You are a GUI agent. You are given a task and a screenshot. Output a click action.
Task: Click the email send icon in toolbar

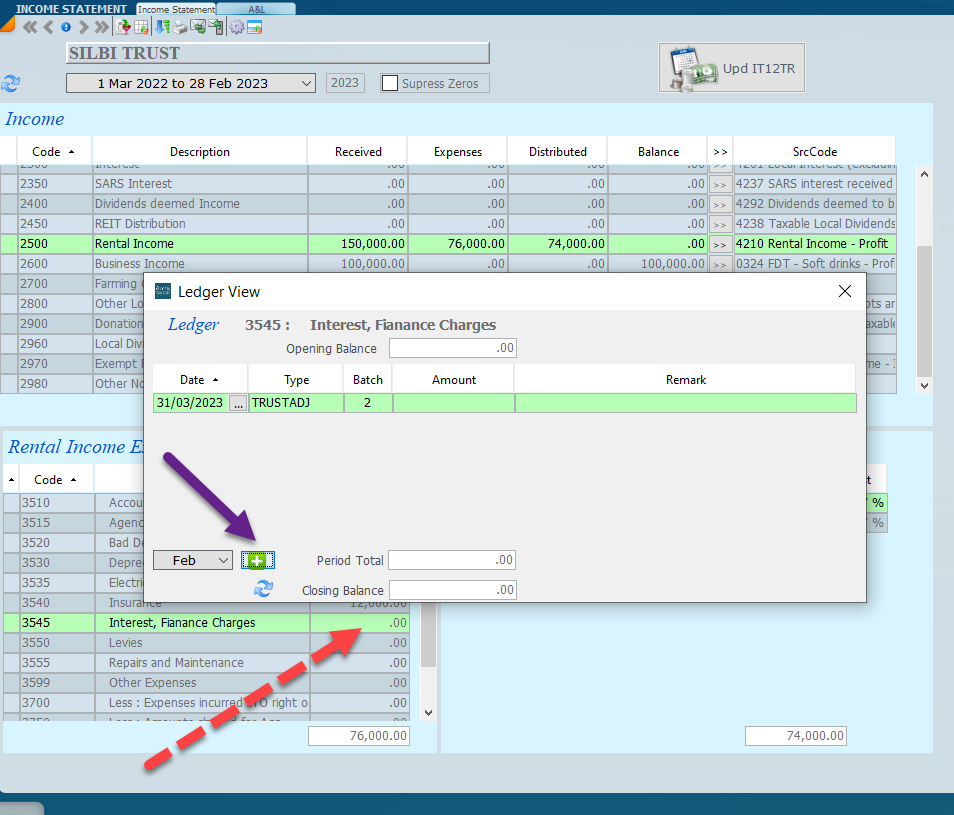tap(198, 27)
